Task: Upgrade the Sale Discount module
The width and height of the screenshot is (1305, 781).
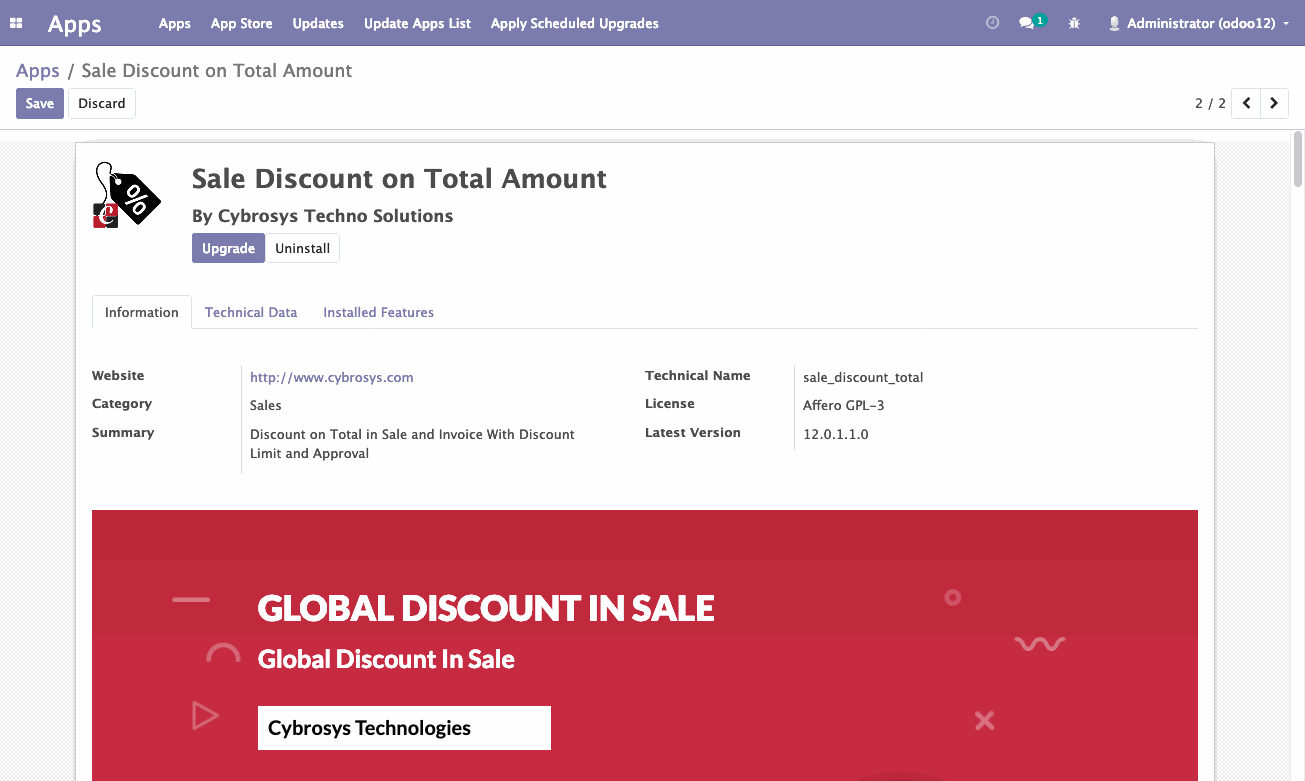Action: tap(228, 248)
